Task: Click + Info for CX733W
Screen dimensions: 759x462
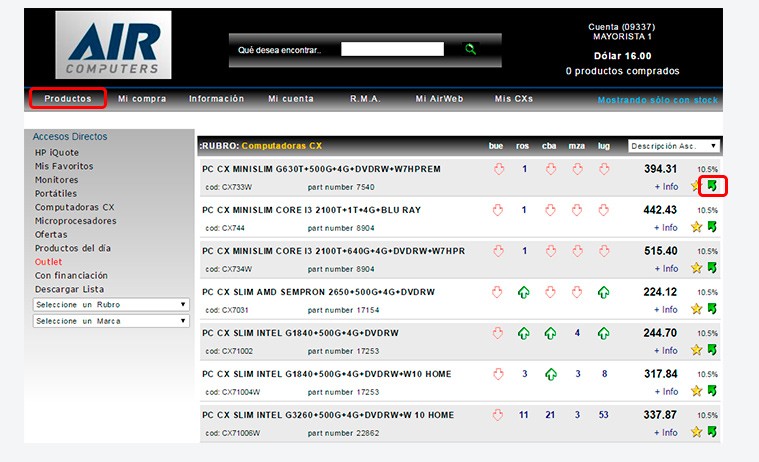Action: (666, 186)
